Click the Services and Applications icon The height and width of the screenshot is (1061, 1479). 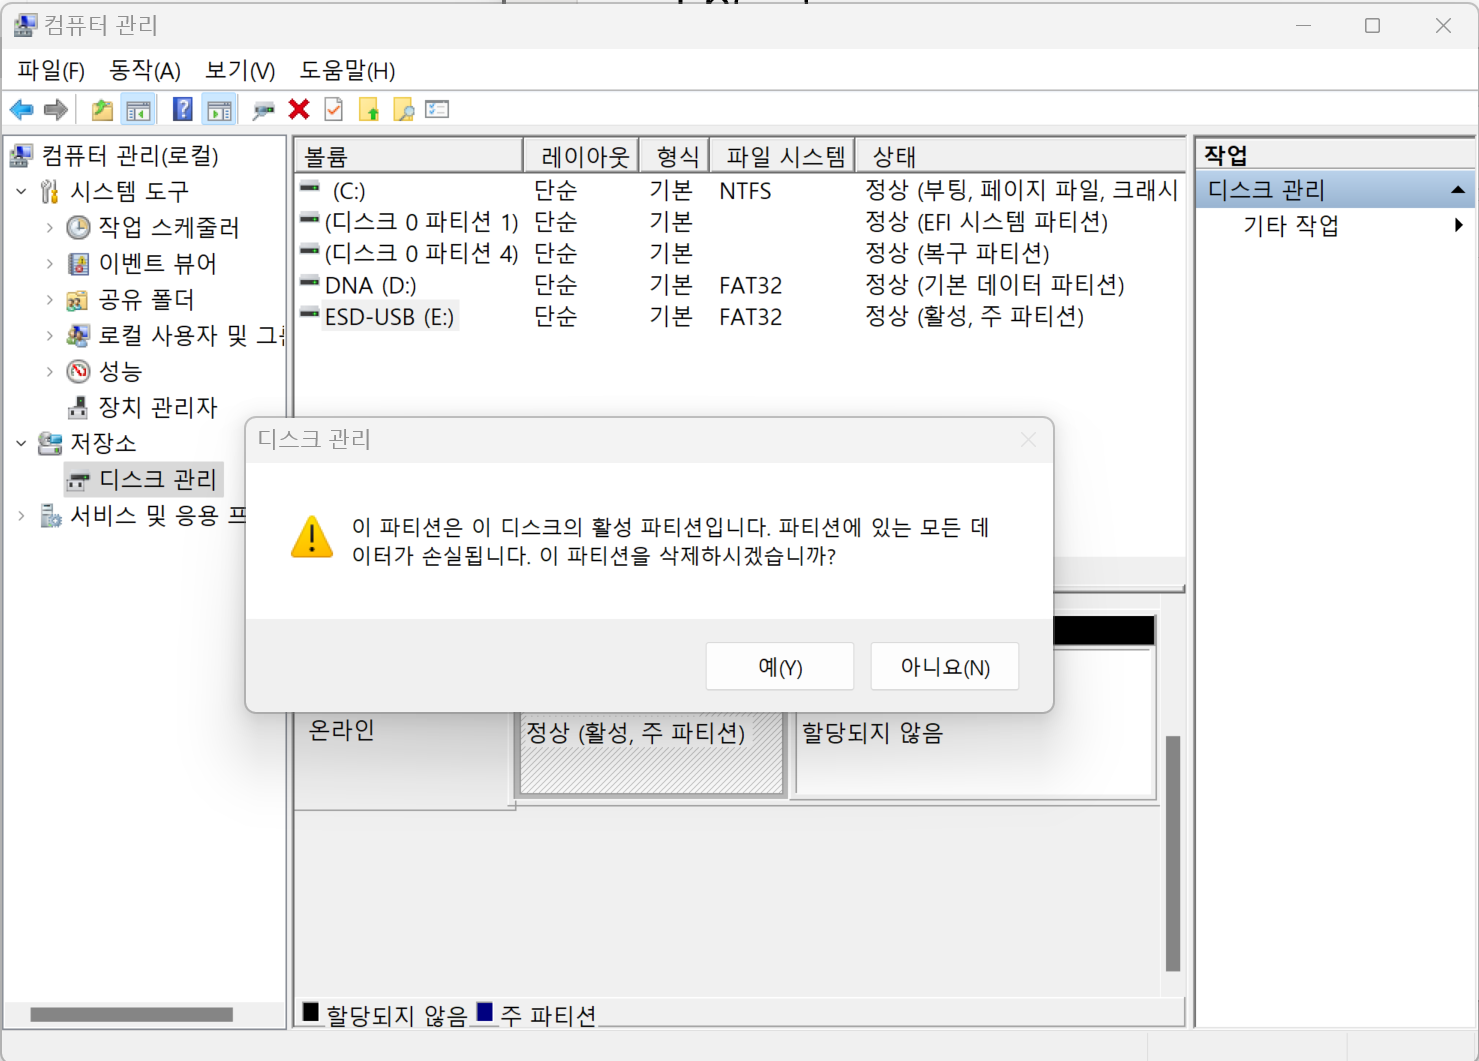[x=50, y=515]
